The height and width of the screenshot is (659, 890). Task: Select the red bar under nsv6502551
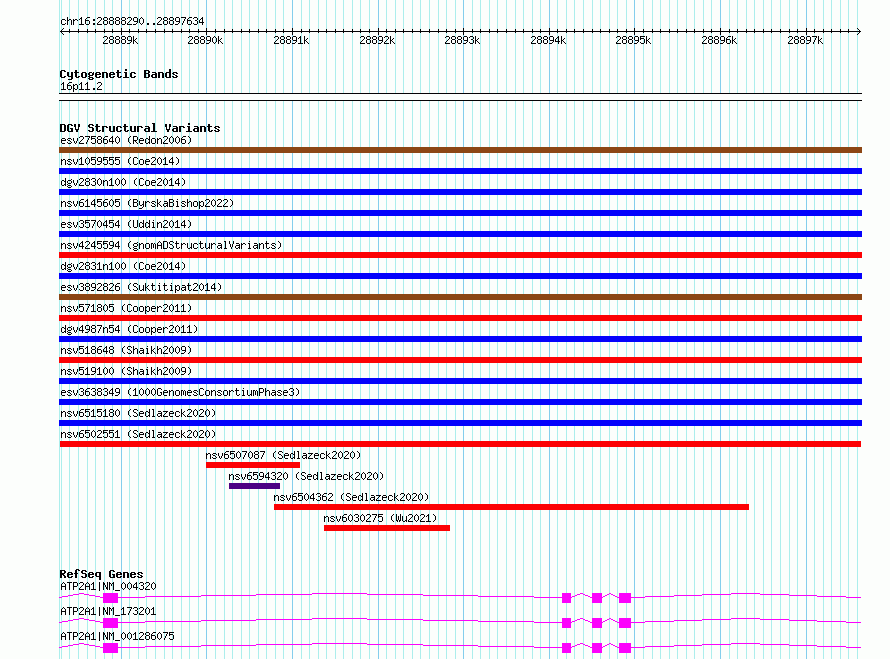pyautogui.click(x=460, y=444)
